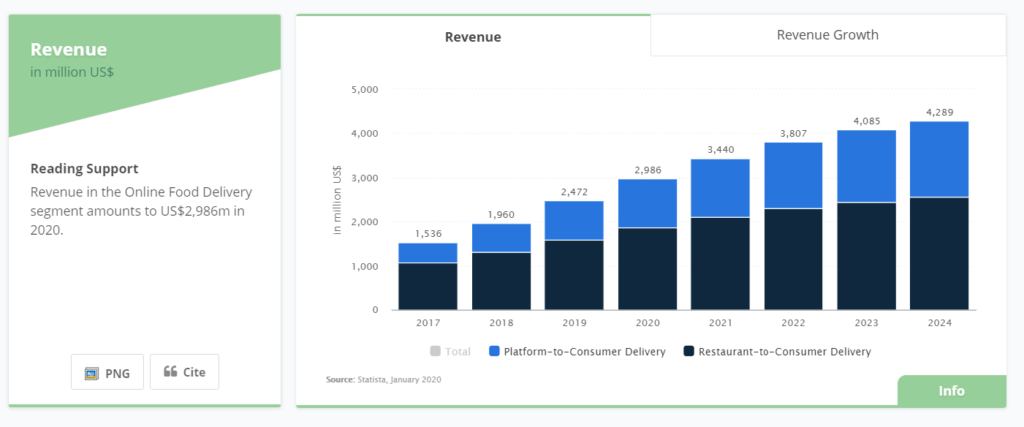This screenshot has height=427, width=1024.
Task: Switch to the Revenue Growth tab
Action: point(827,35)
